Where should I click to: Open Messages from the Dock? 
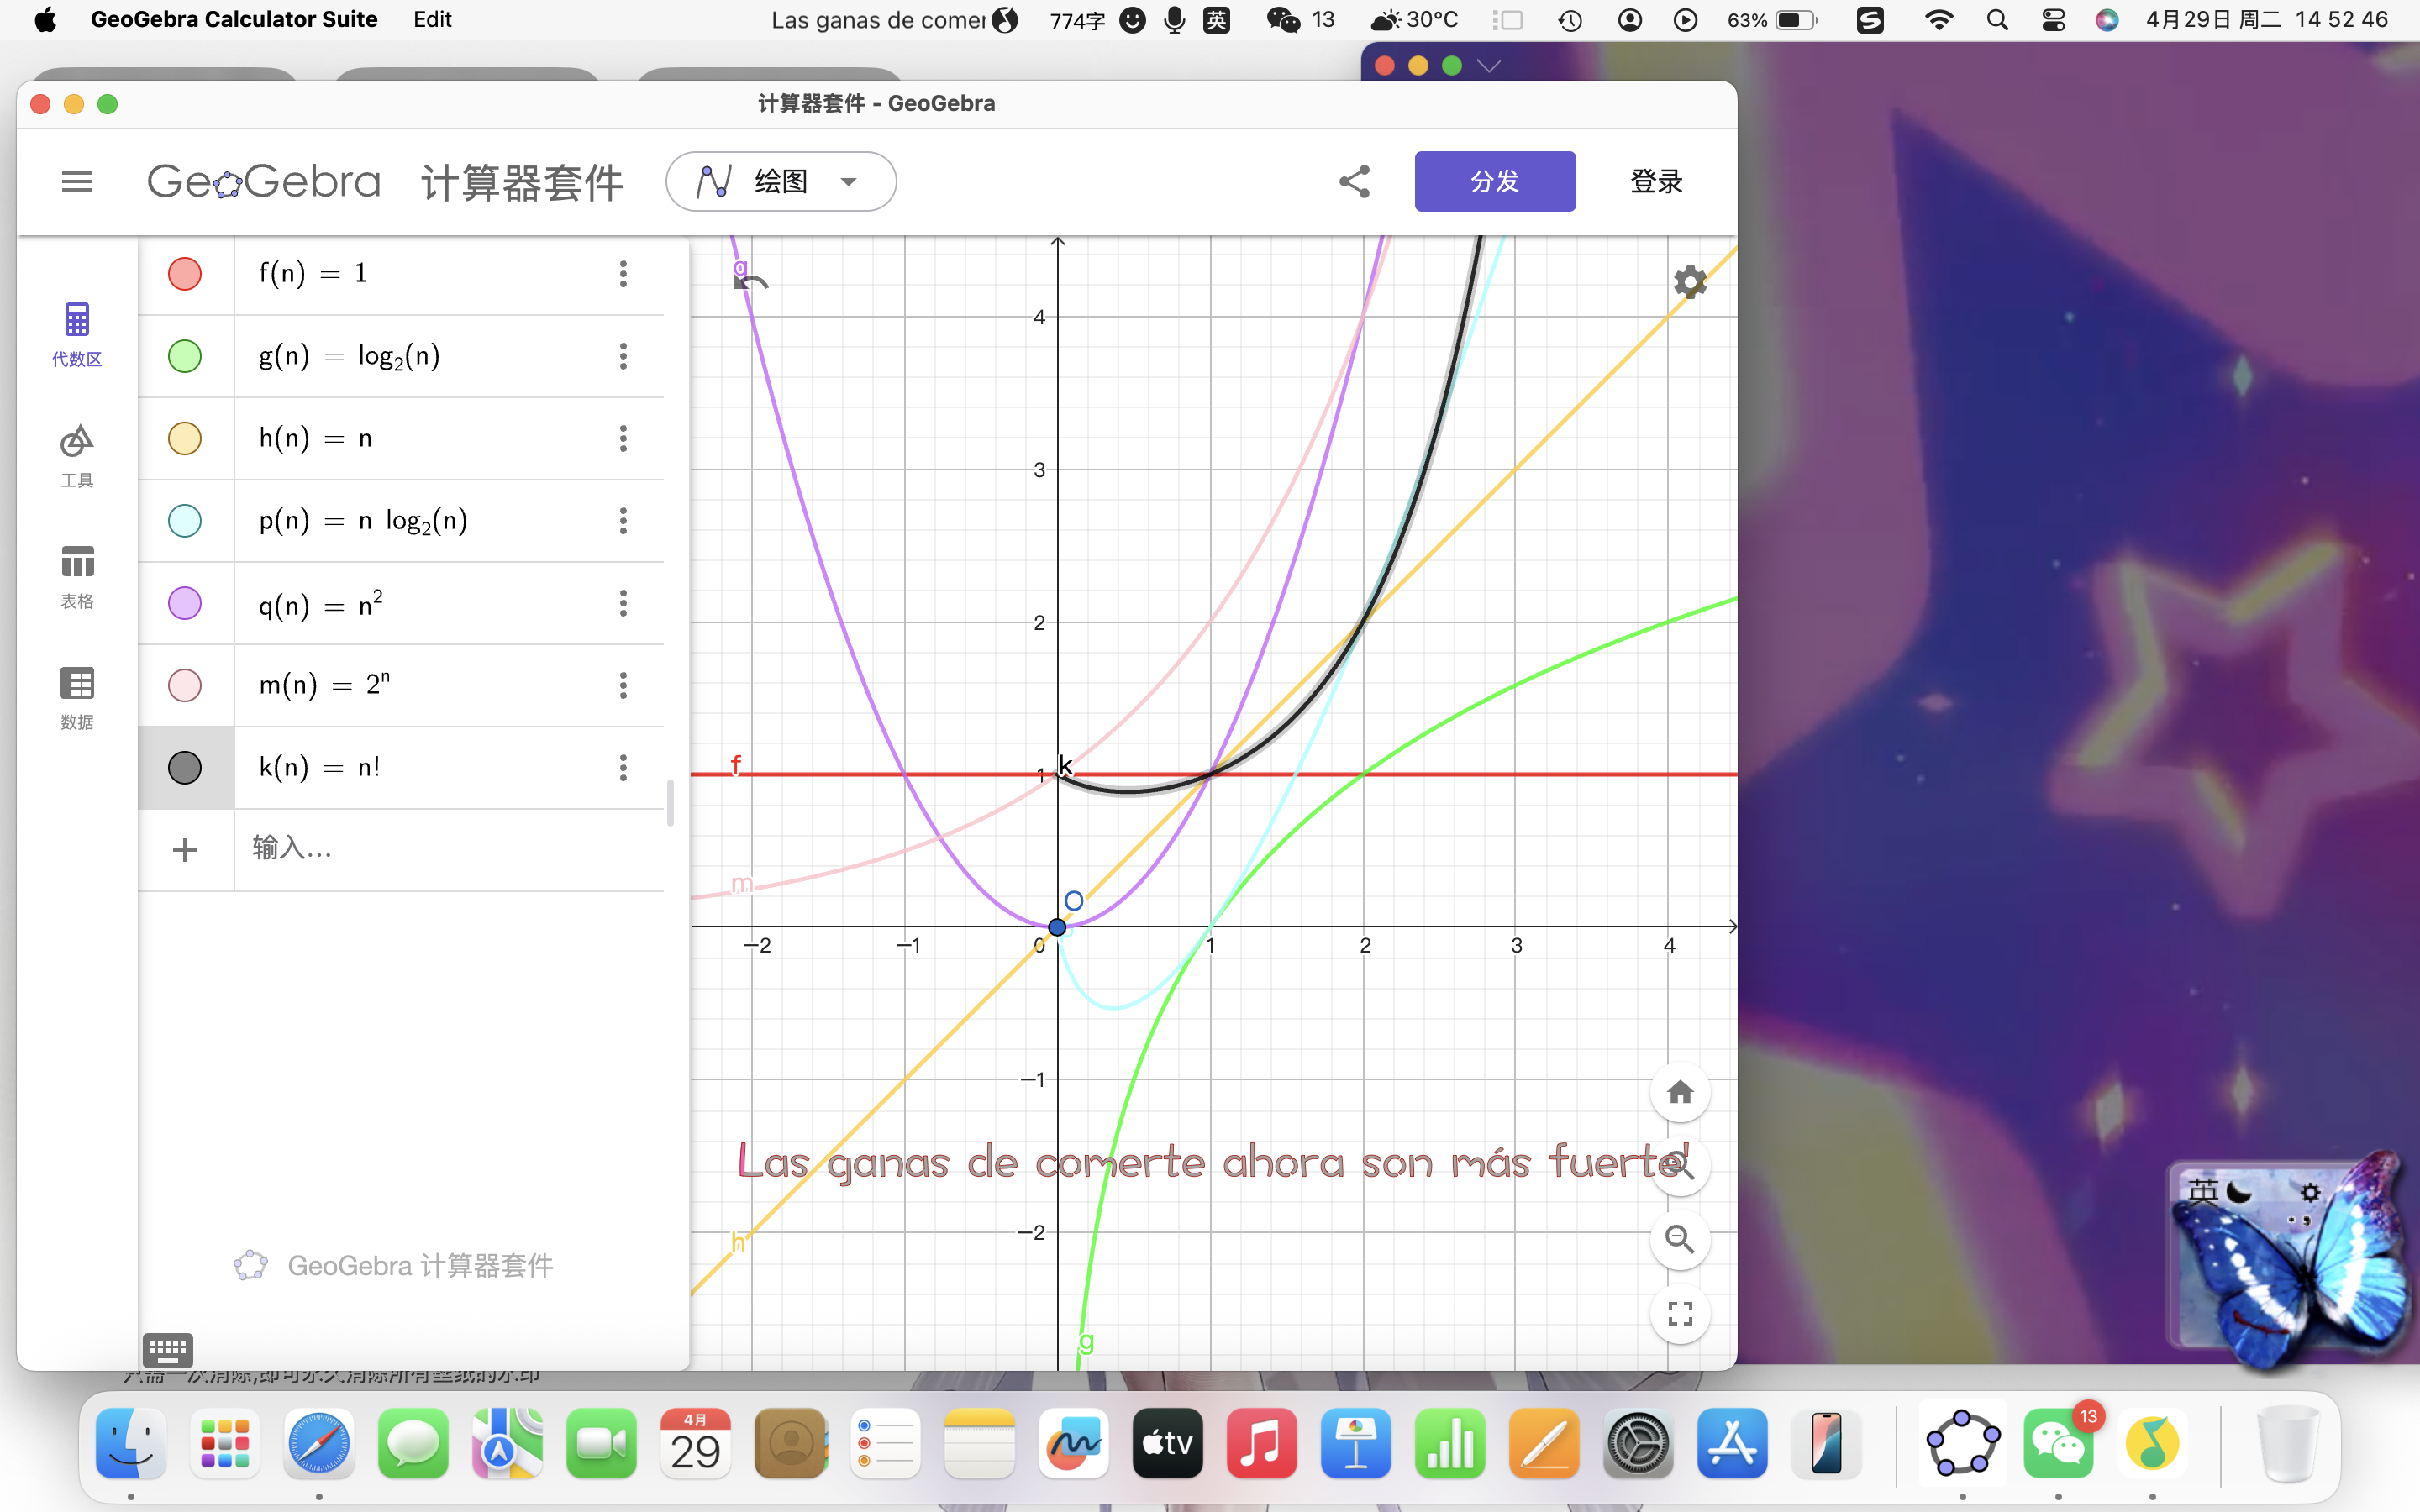413,1442
